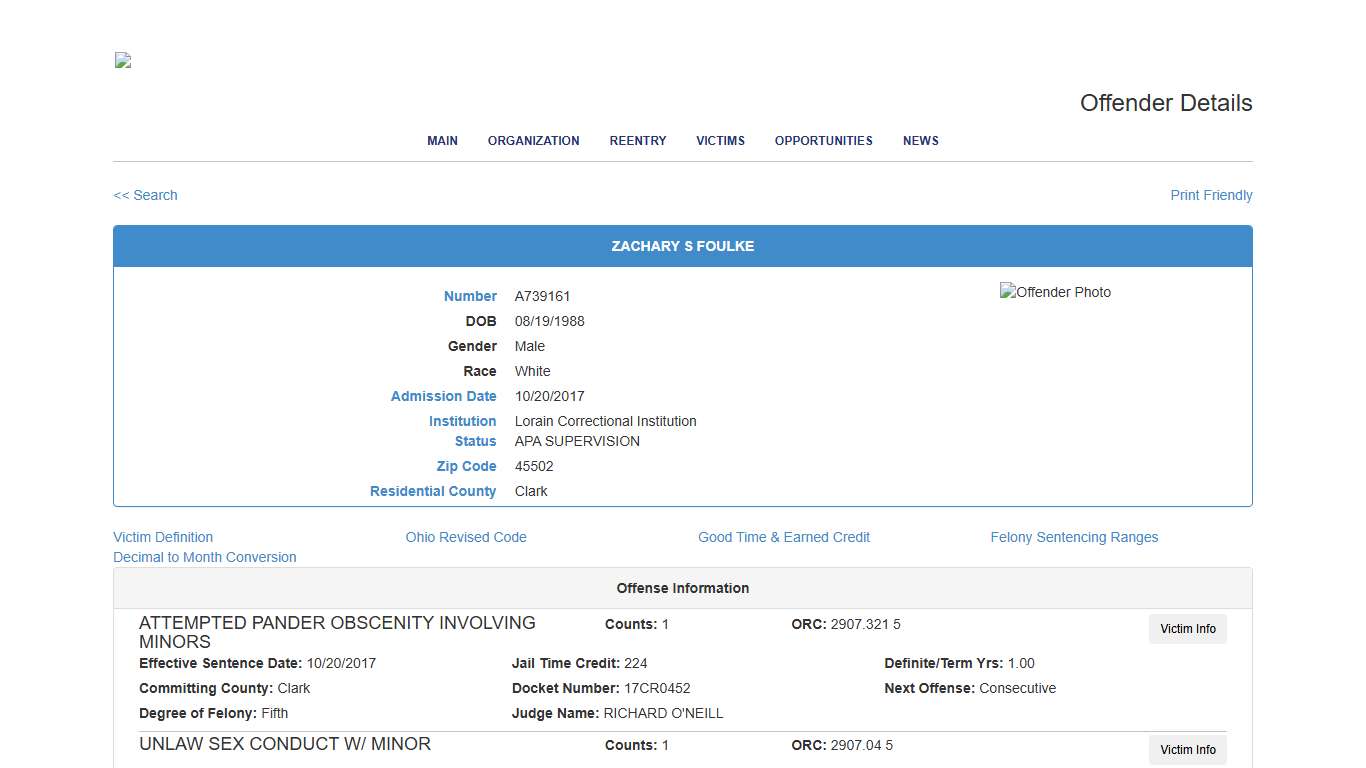
Task: Open the Zip Code definition link
Action: click(466, 466)
